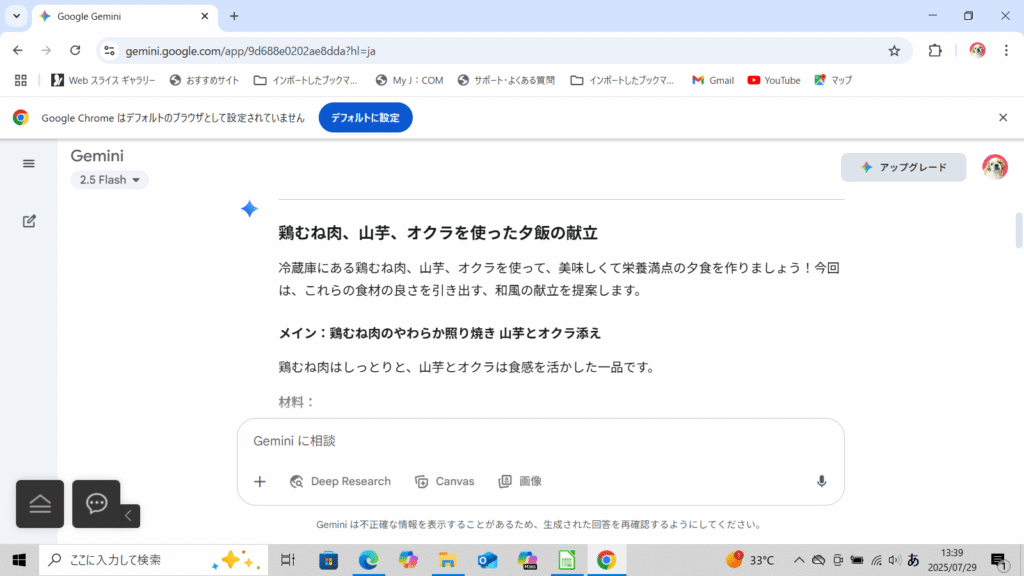Focus the Gemini に相談 prompt field
Image resolution: width=1024 pixels, height=576 pixels.
[540, 441]
